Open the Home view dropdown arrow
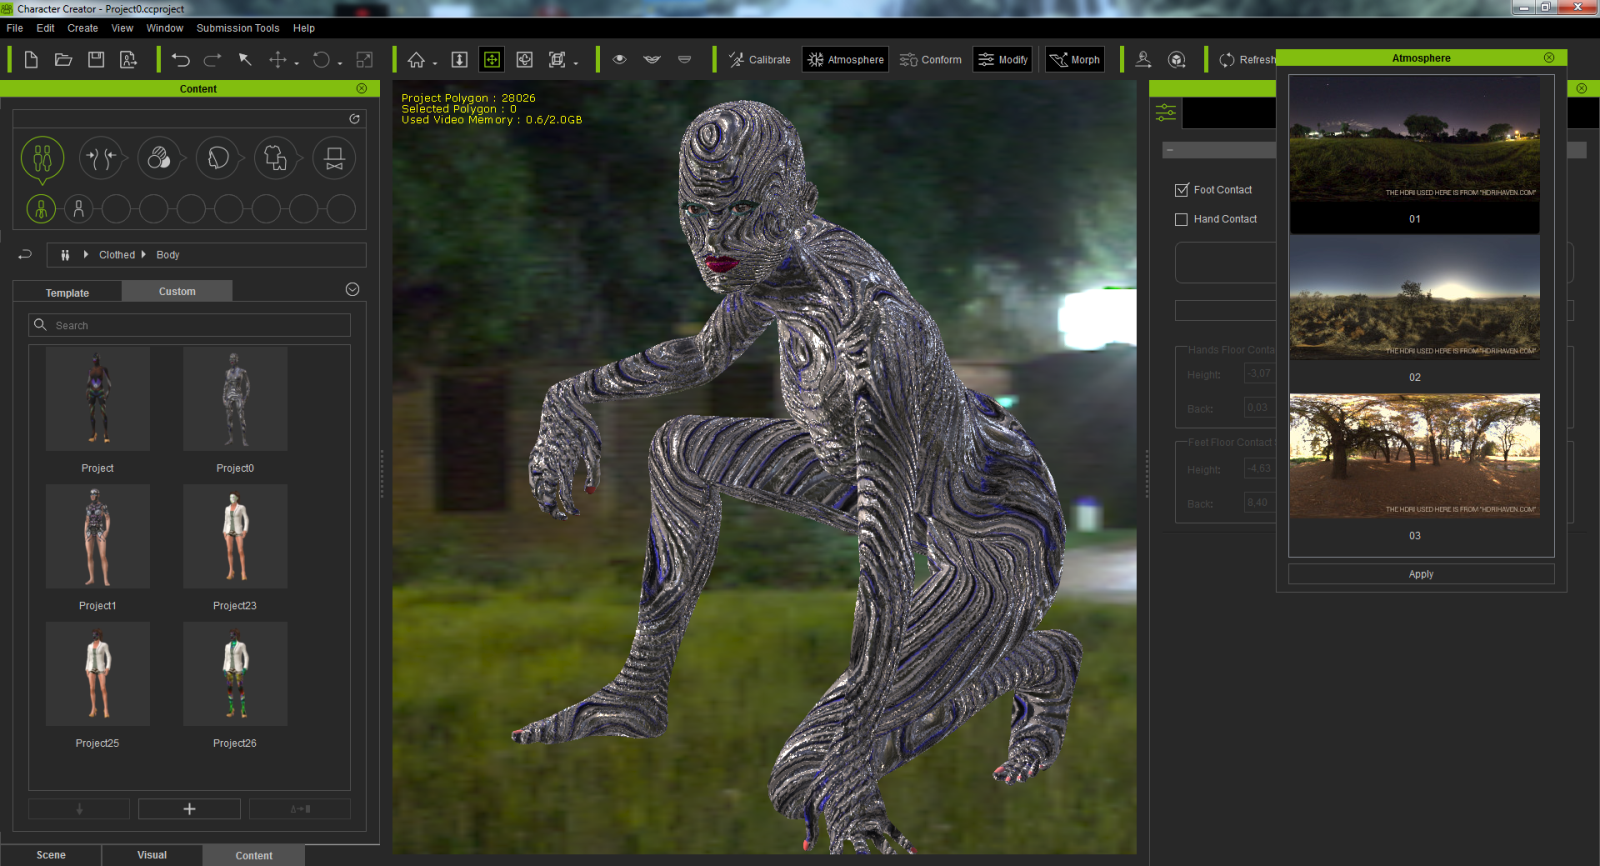The image size is (1600, 866). [435, 63]
